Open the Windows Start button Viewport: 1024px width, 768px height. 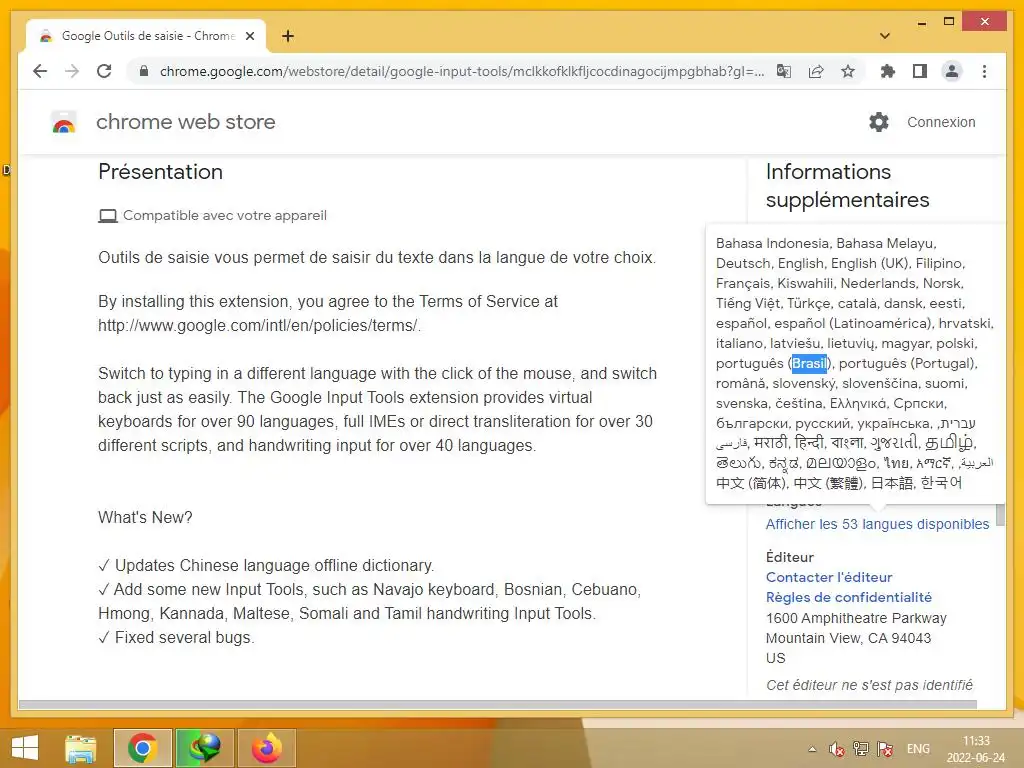[25, 748]
